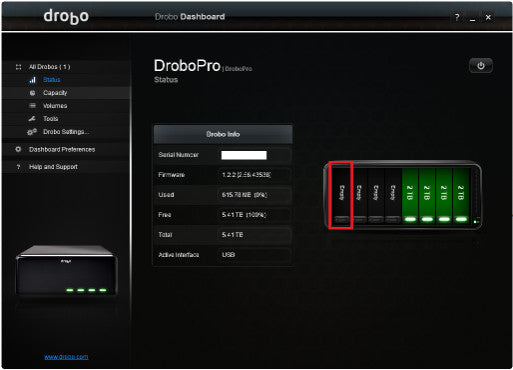Viewport: 513px width, 370px height.
Task: Select the Volumes stack icon
Action: pyautogui.click(x=32, y=106)
